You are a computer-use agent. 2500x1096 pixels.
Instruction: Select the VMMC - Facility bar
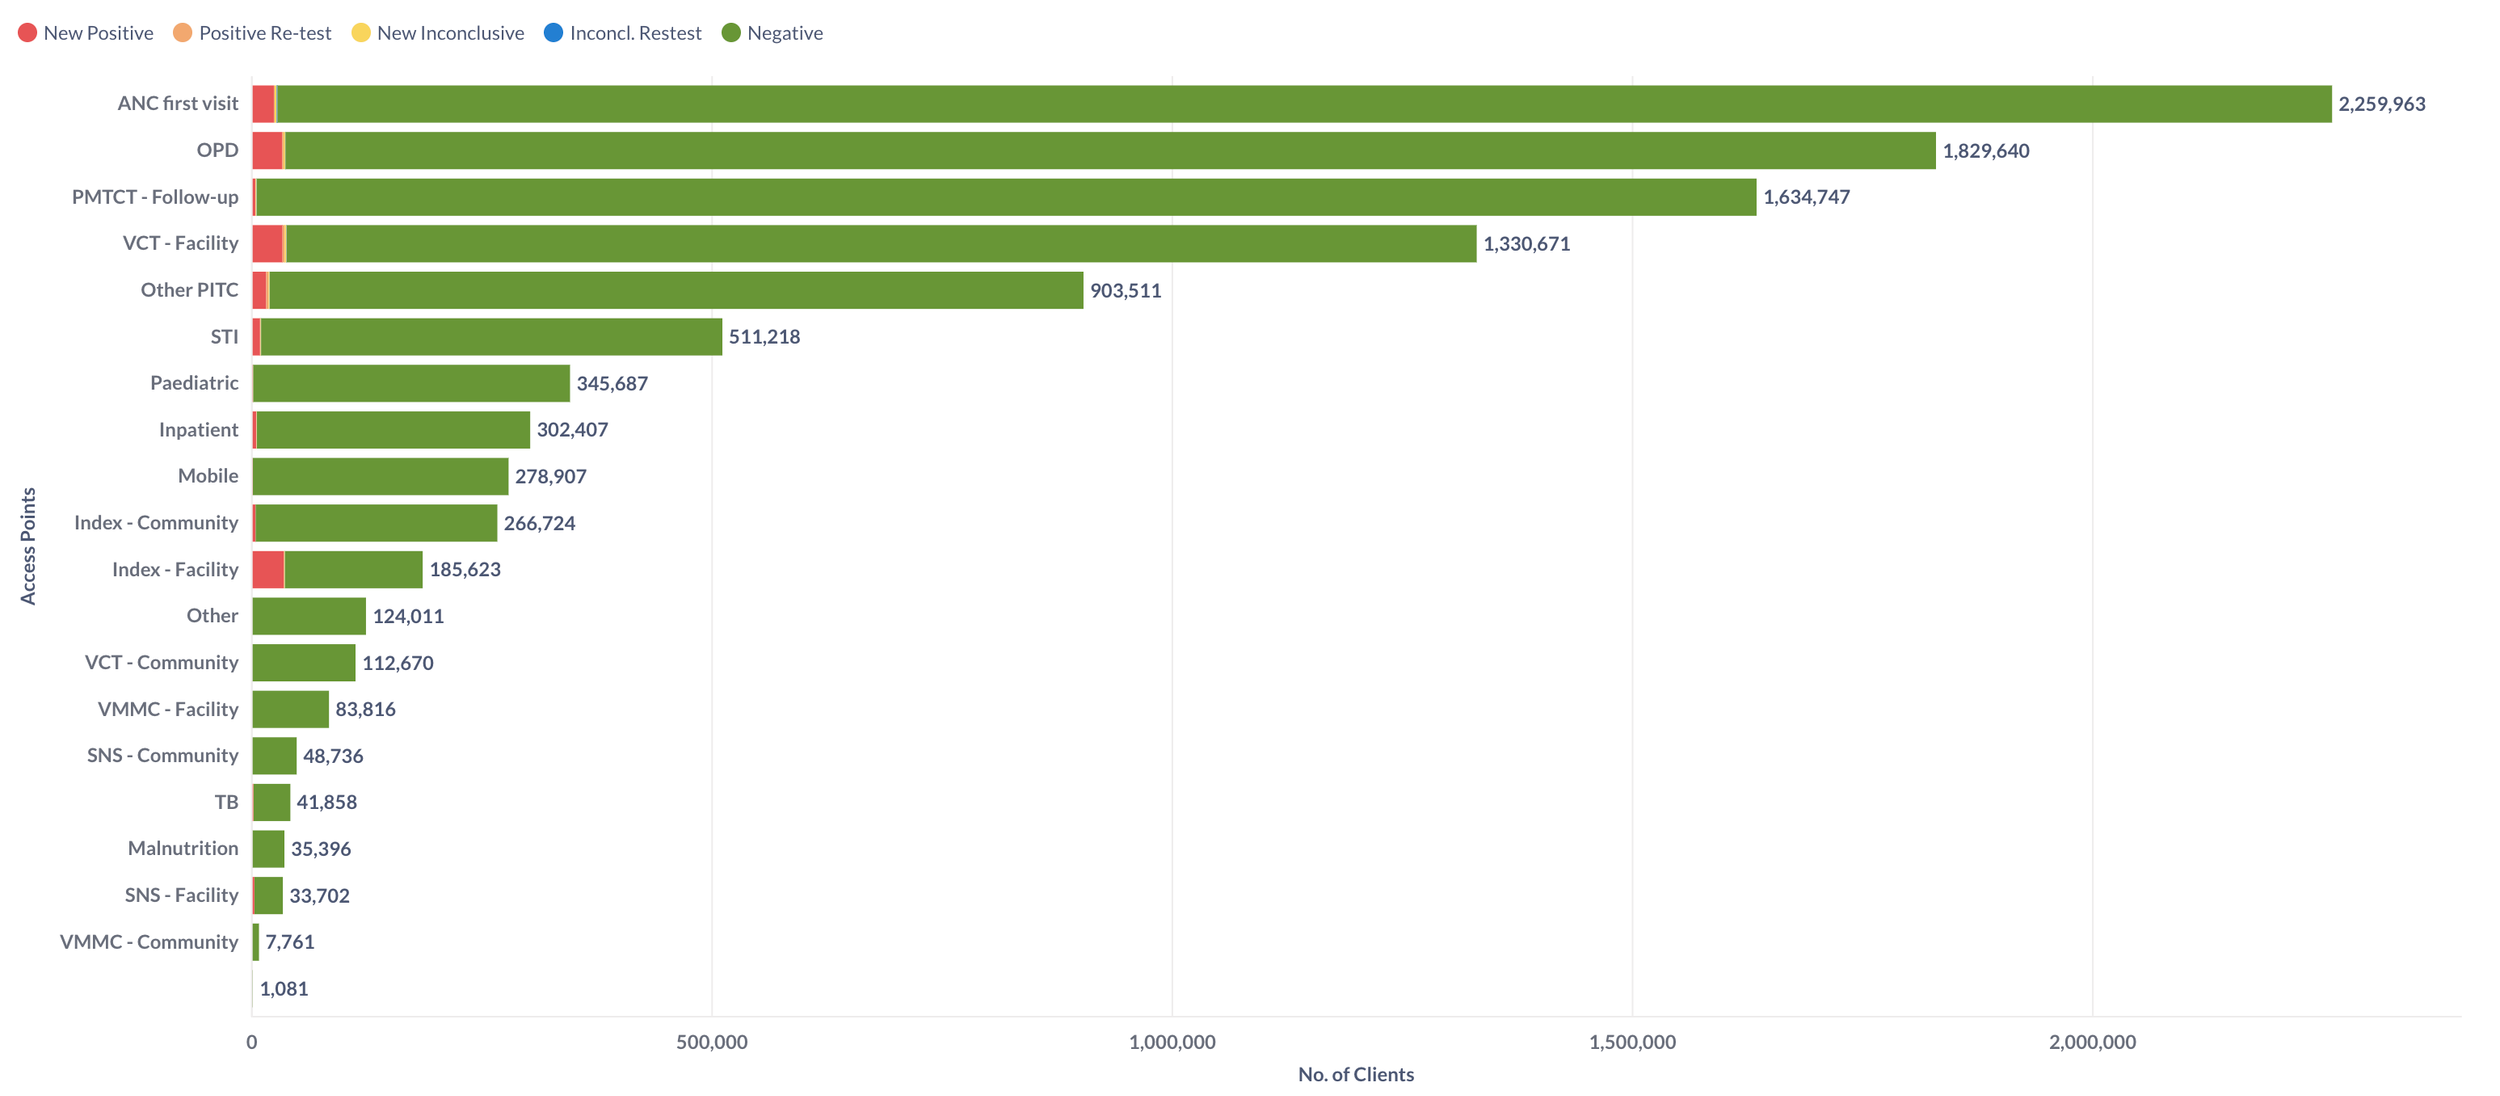click(x=290, y=709)
